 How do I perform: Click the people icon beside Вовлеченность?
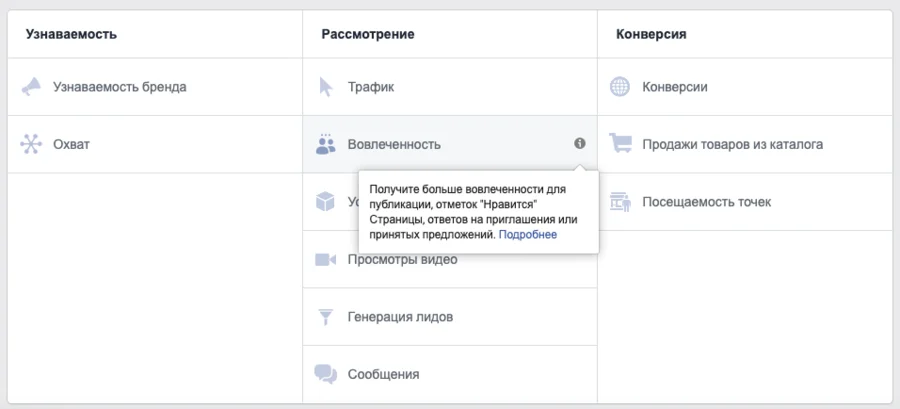click(325, 144)
